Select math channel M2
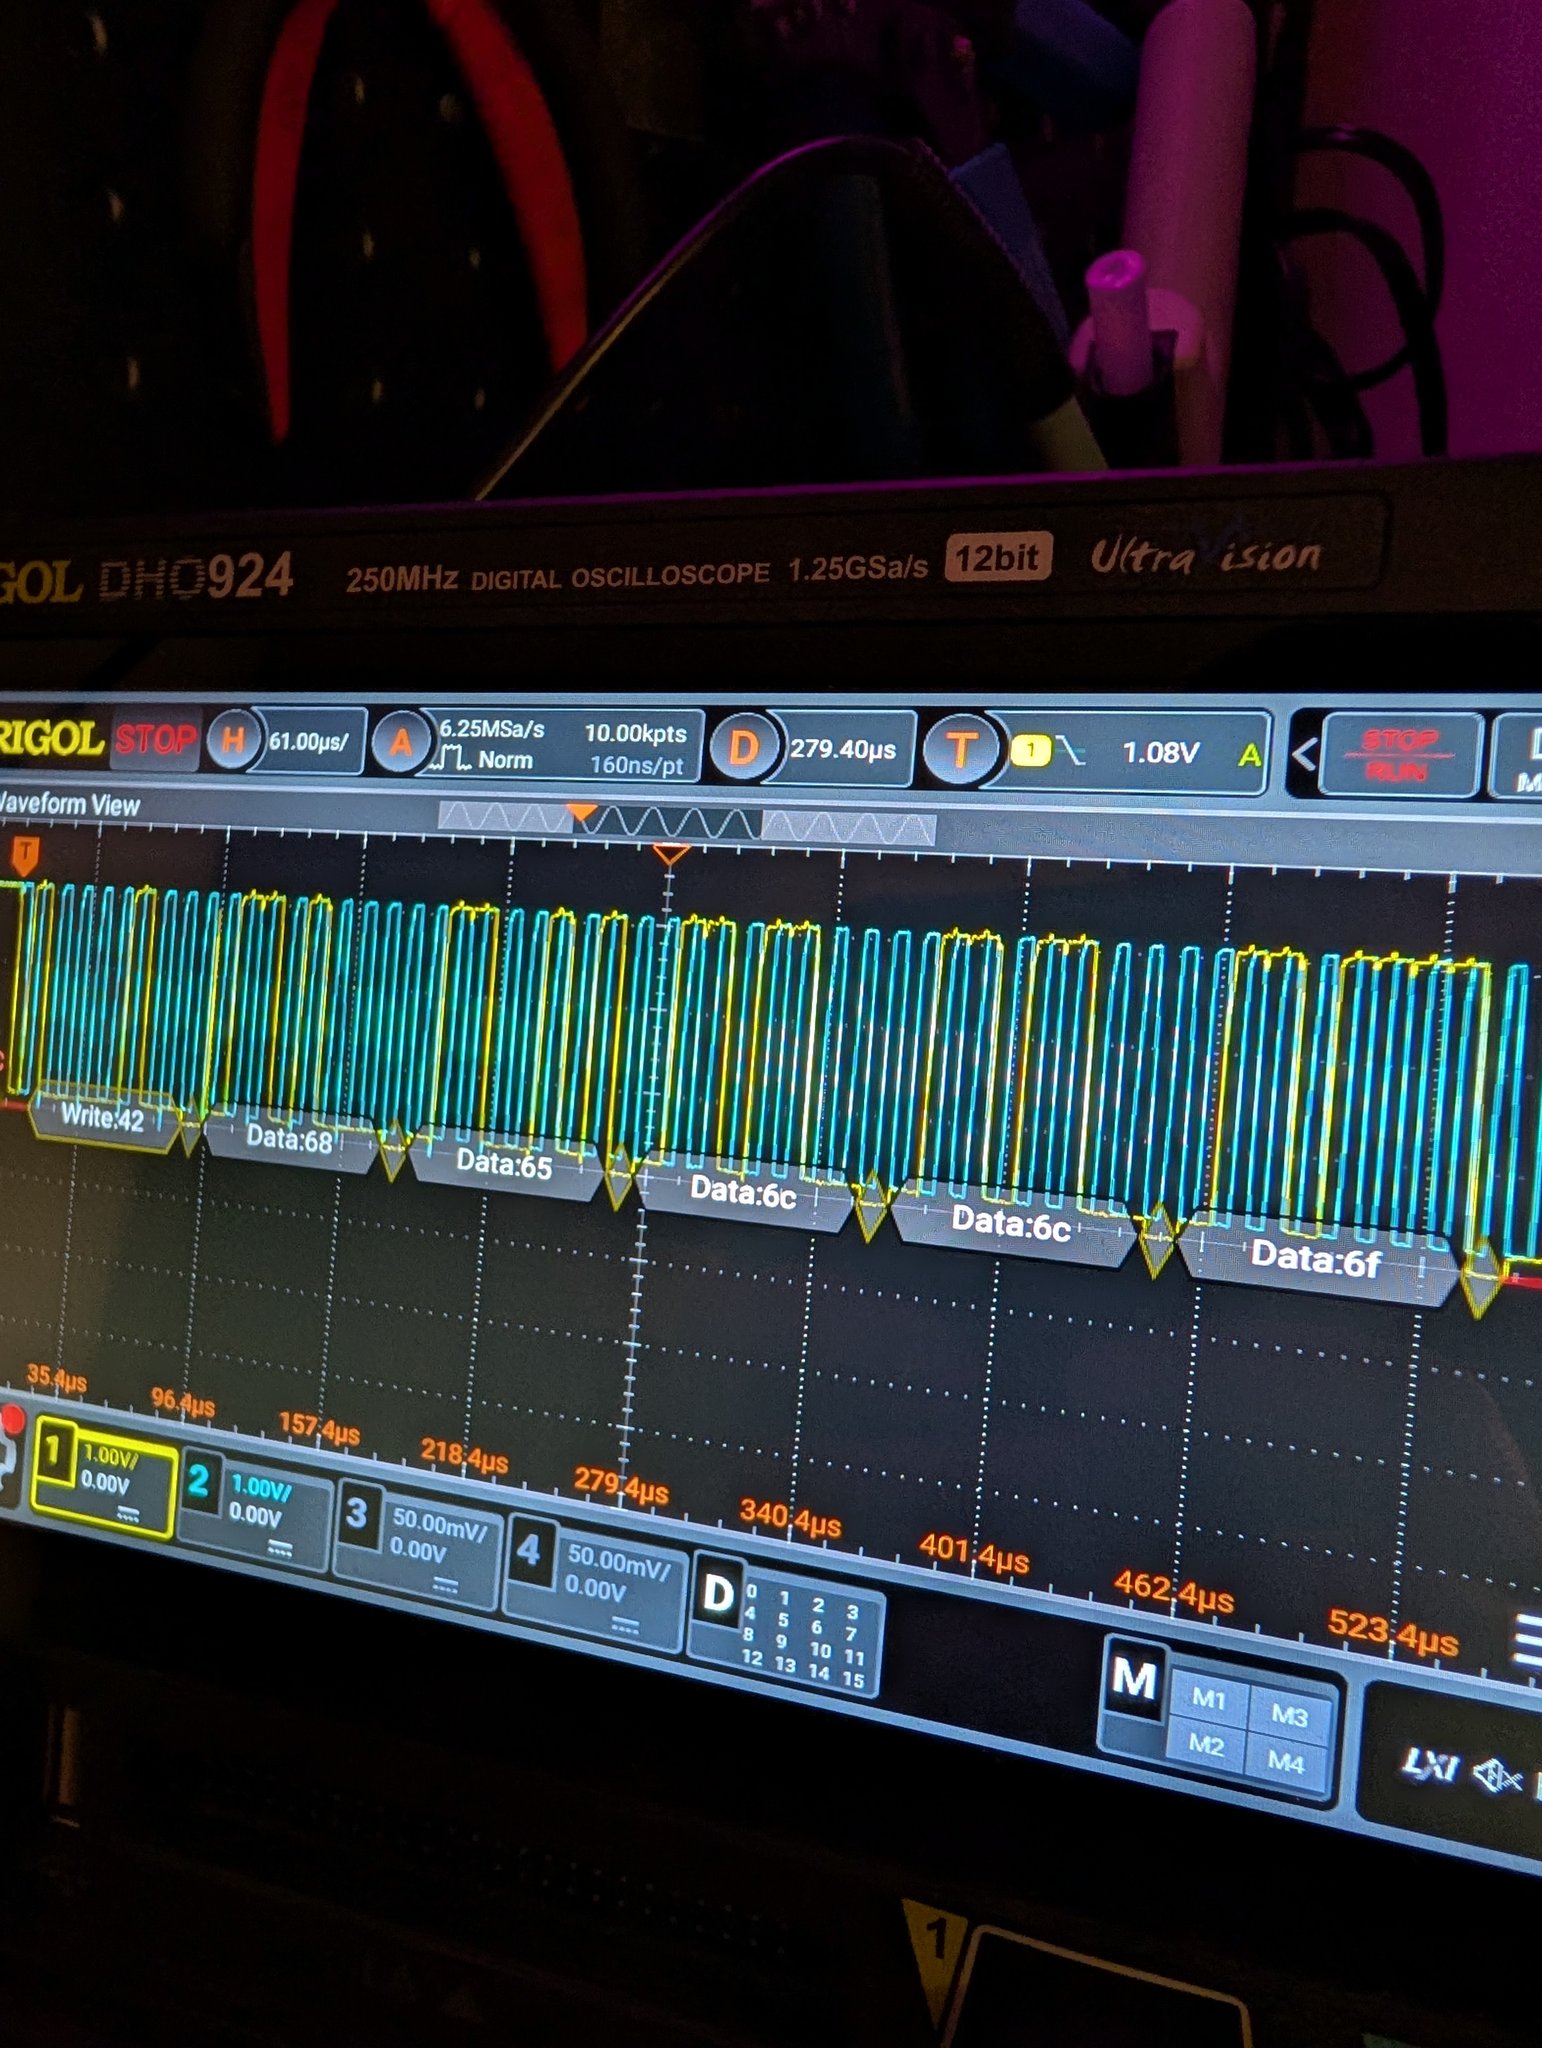 click(x=1205, y=1745)
